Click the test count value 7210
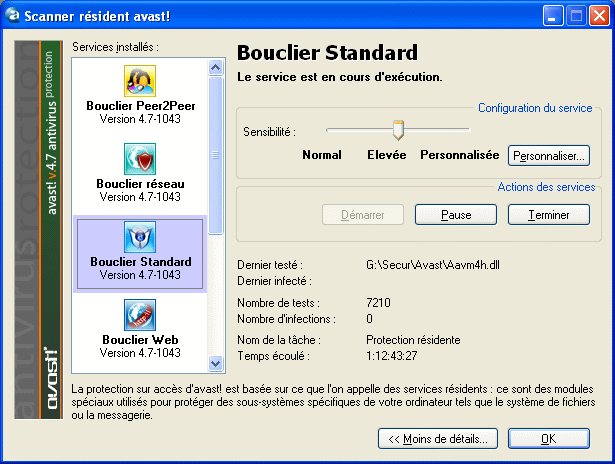 point(378,303)
